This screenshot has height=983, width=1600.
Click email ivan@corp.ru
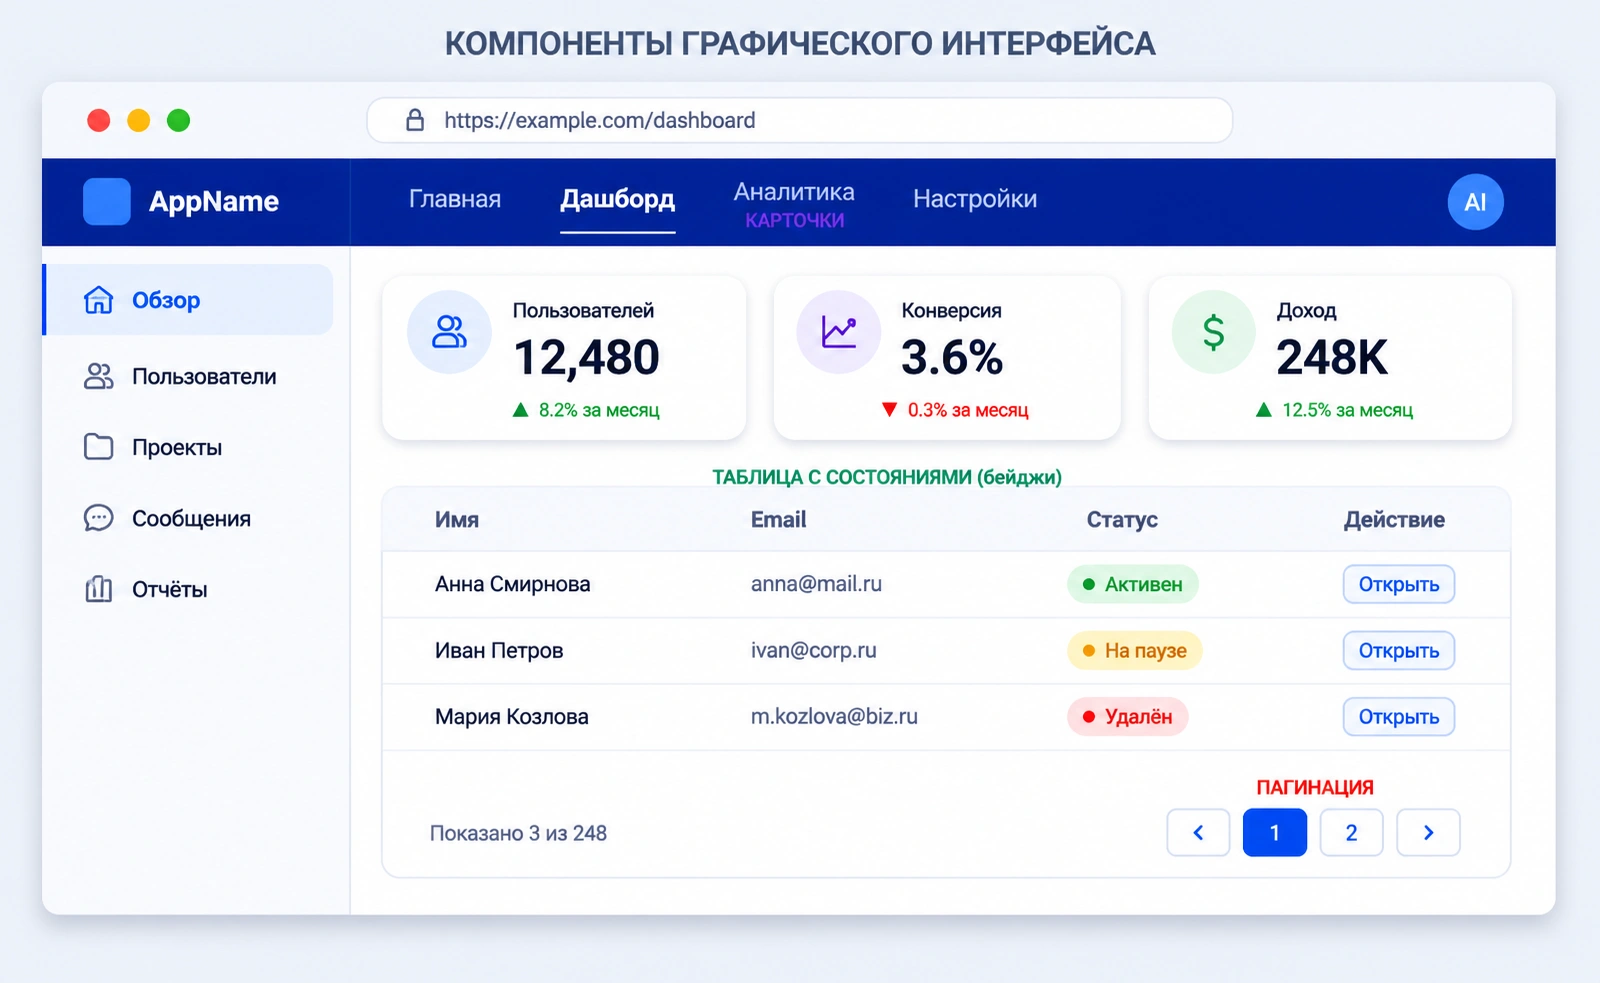coord(813,651)
